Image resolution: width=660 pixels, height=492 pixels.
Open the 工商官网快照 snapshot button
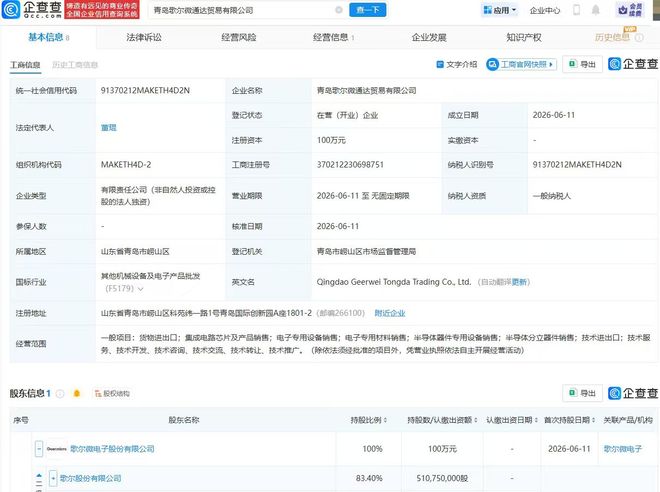click(521, 64)
